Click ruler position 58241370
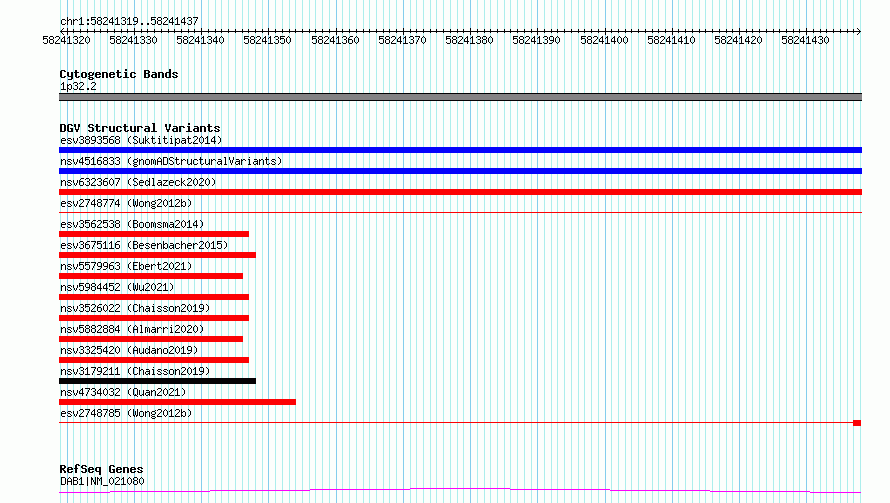 point(402,40)
